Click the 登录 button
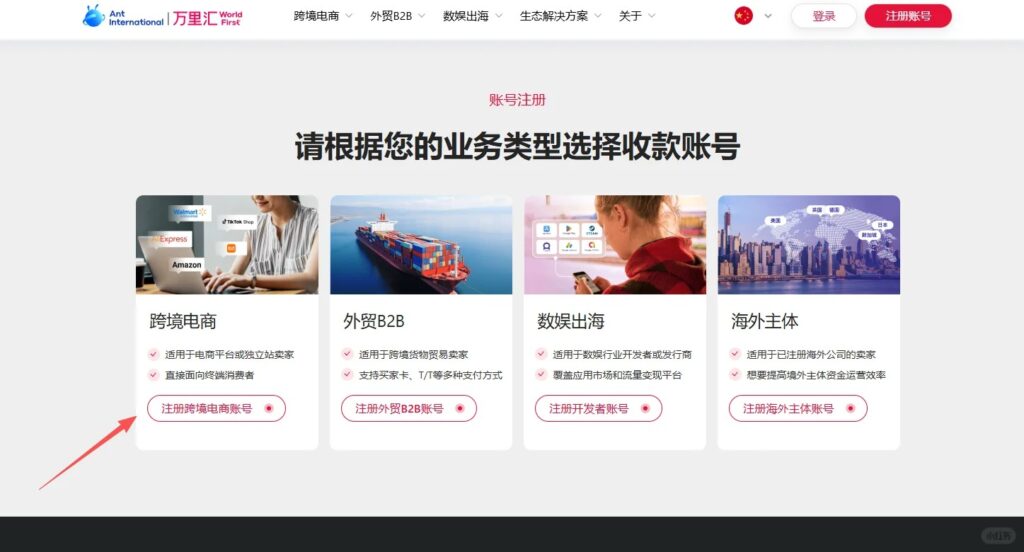Screen dimensions: 1024x552 pyautogui.click(x=824, y=16)
